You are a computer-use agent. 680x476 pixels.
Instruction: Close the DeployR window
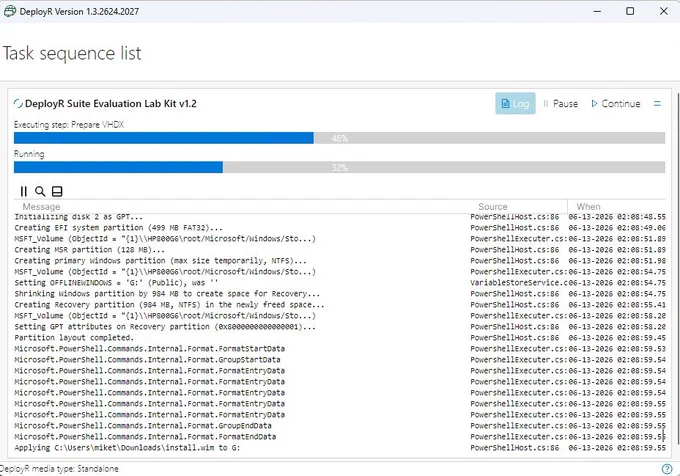pos(664,11)
